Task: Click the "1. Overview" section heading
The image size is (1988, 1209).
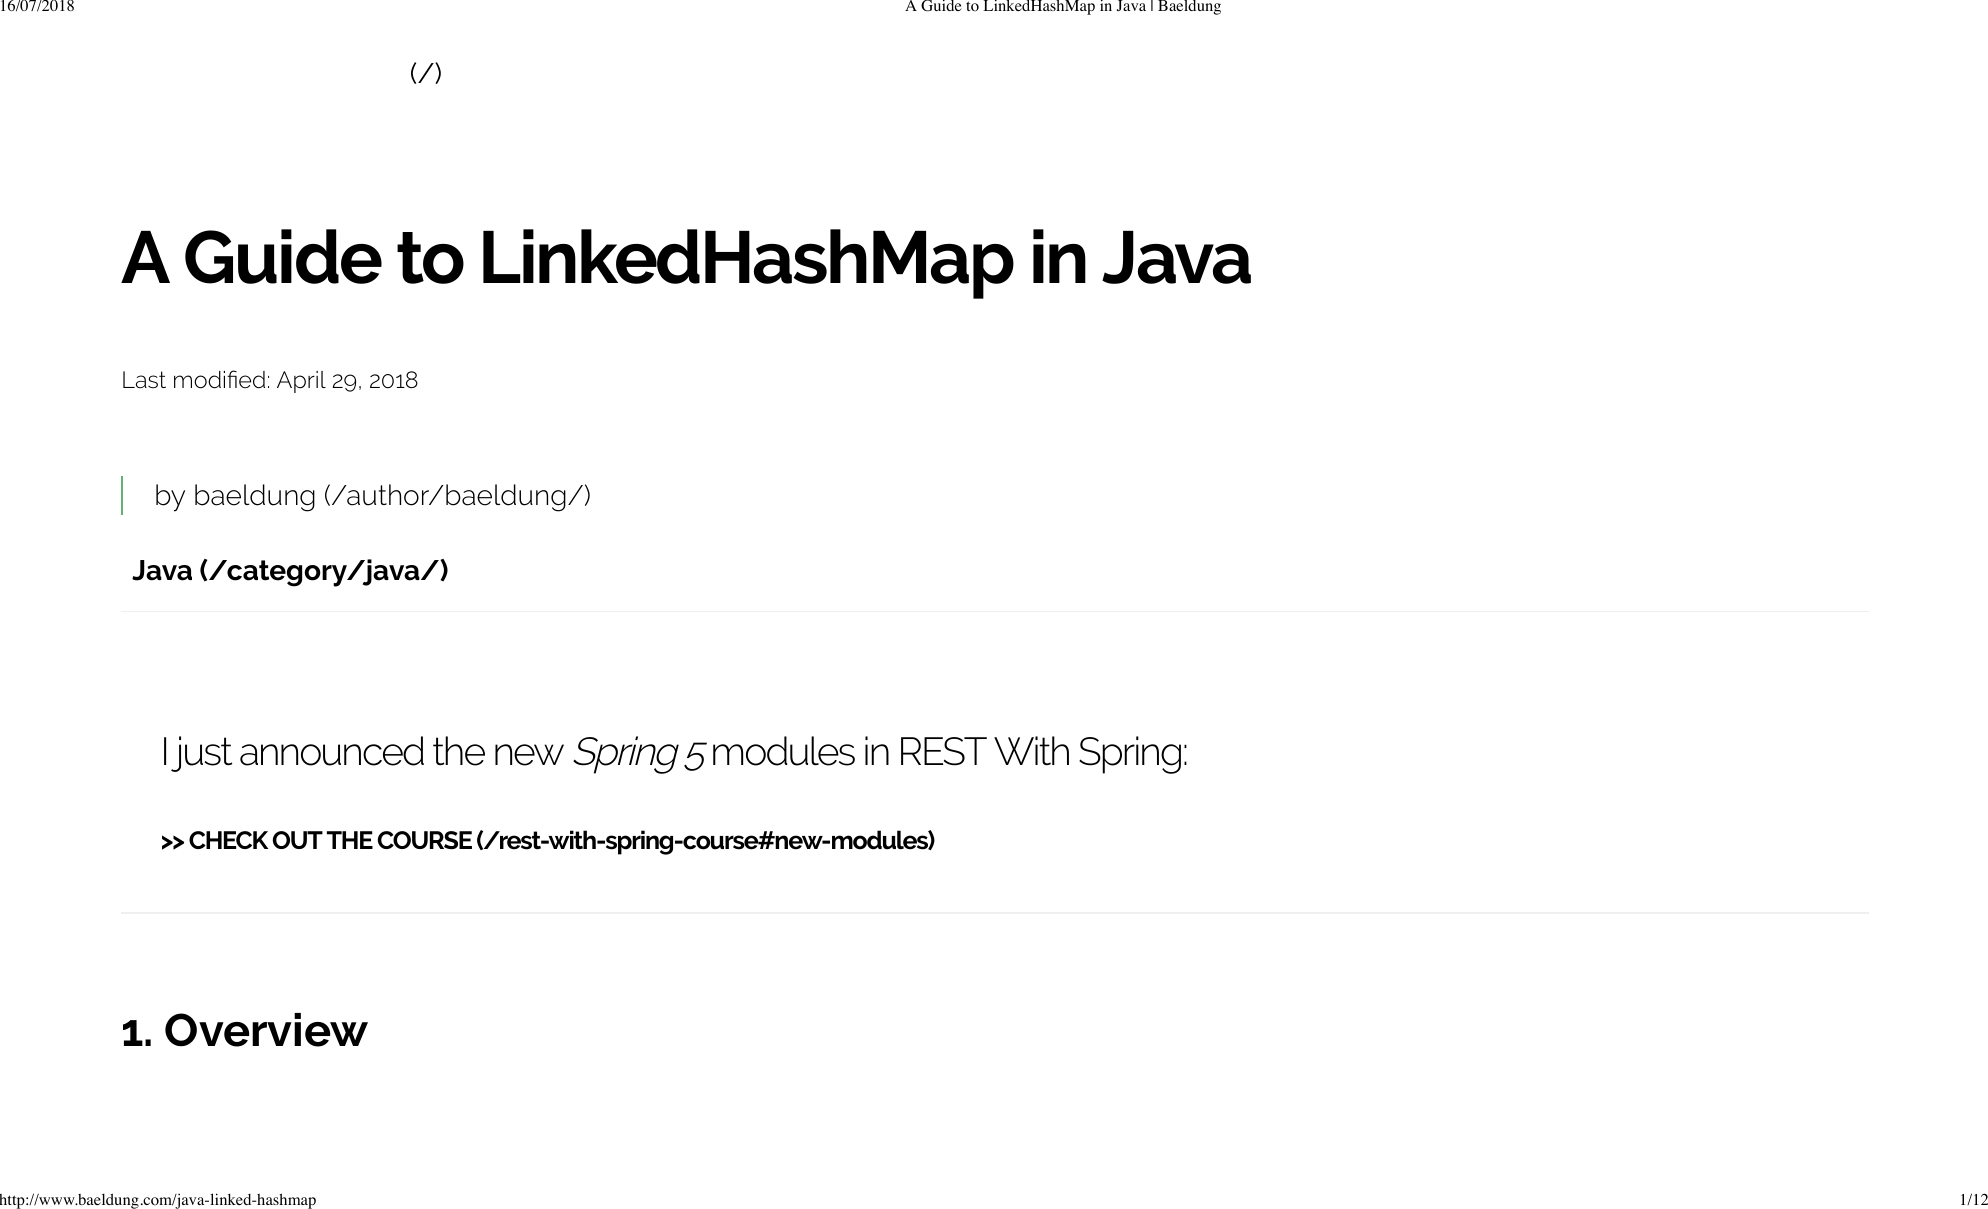Action: click(x=244, y=1031)
